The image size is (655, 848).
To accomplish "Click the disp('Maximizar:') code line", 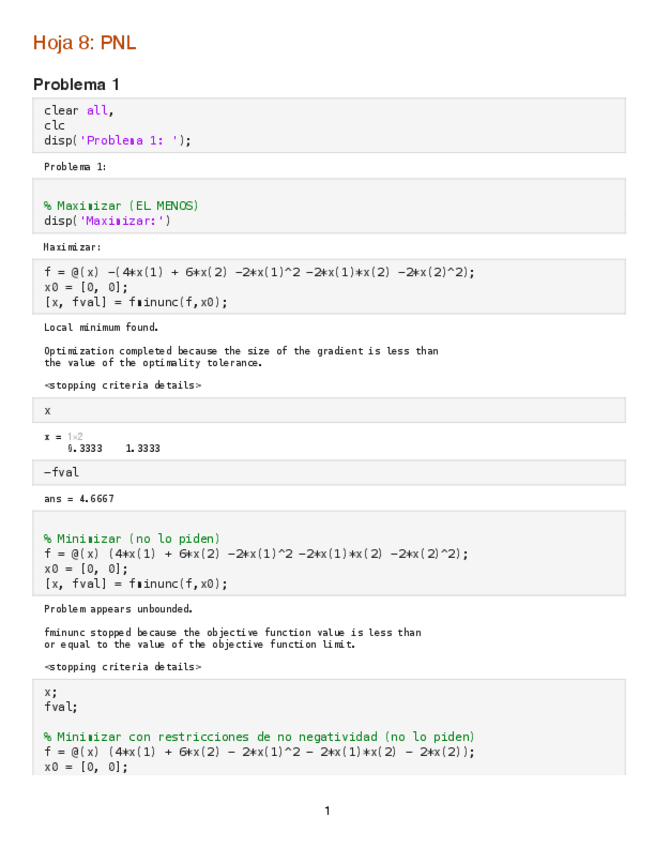I will tap(107, 220).
